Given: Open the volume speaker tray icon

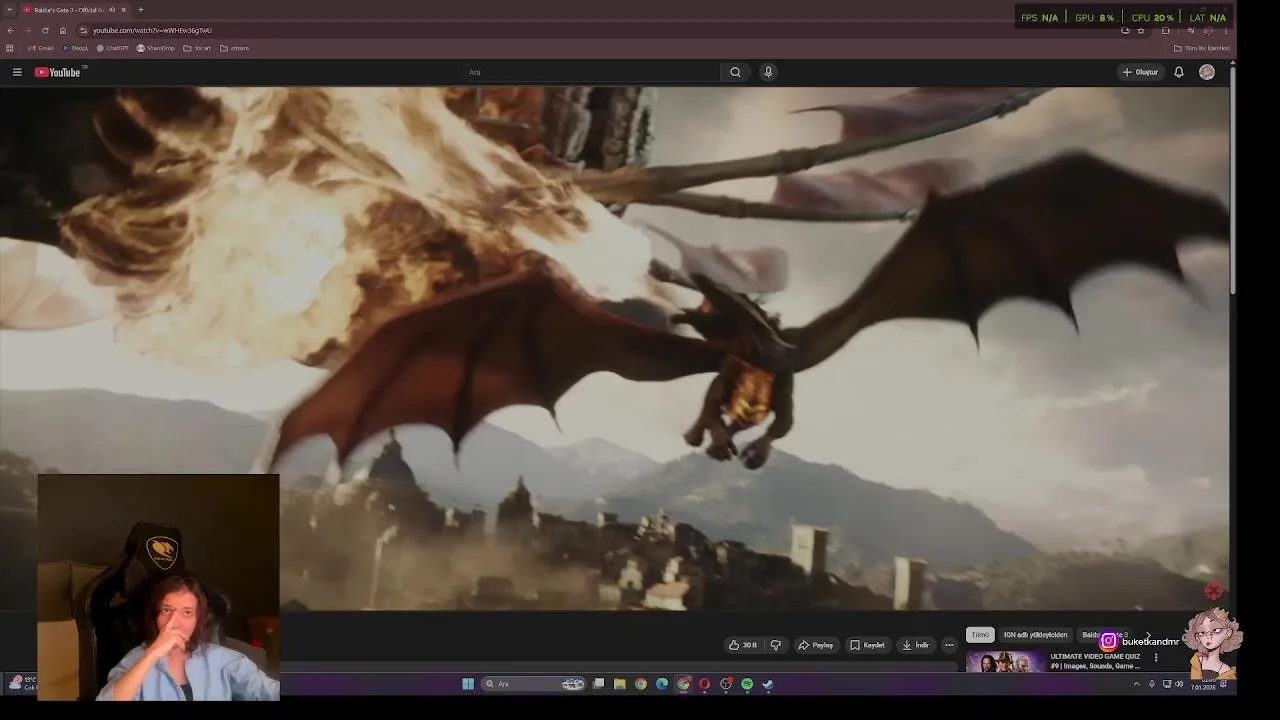Looking at the screenshot, I should click(x=1179, y=684).
